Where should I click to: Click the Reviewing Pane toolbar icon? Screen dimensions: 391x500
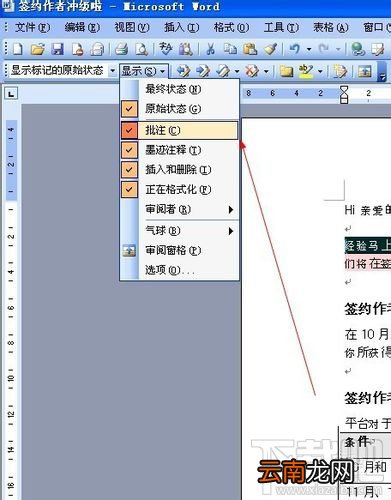[365, 71]
